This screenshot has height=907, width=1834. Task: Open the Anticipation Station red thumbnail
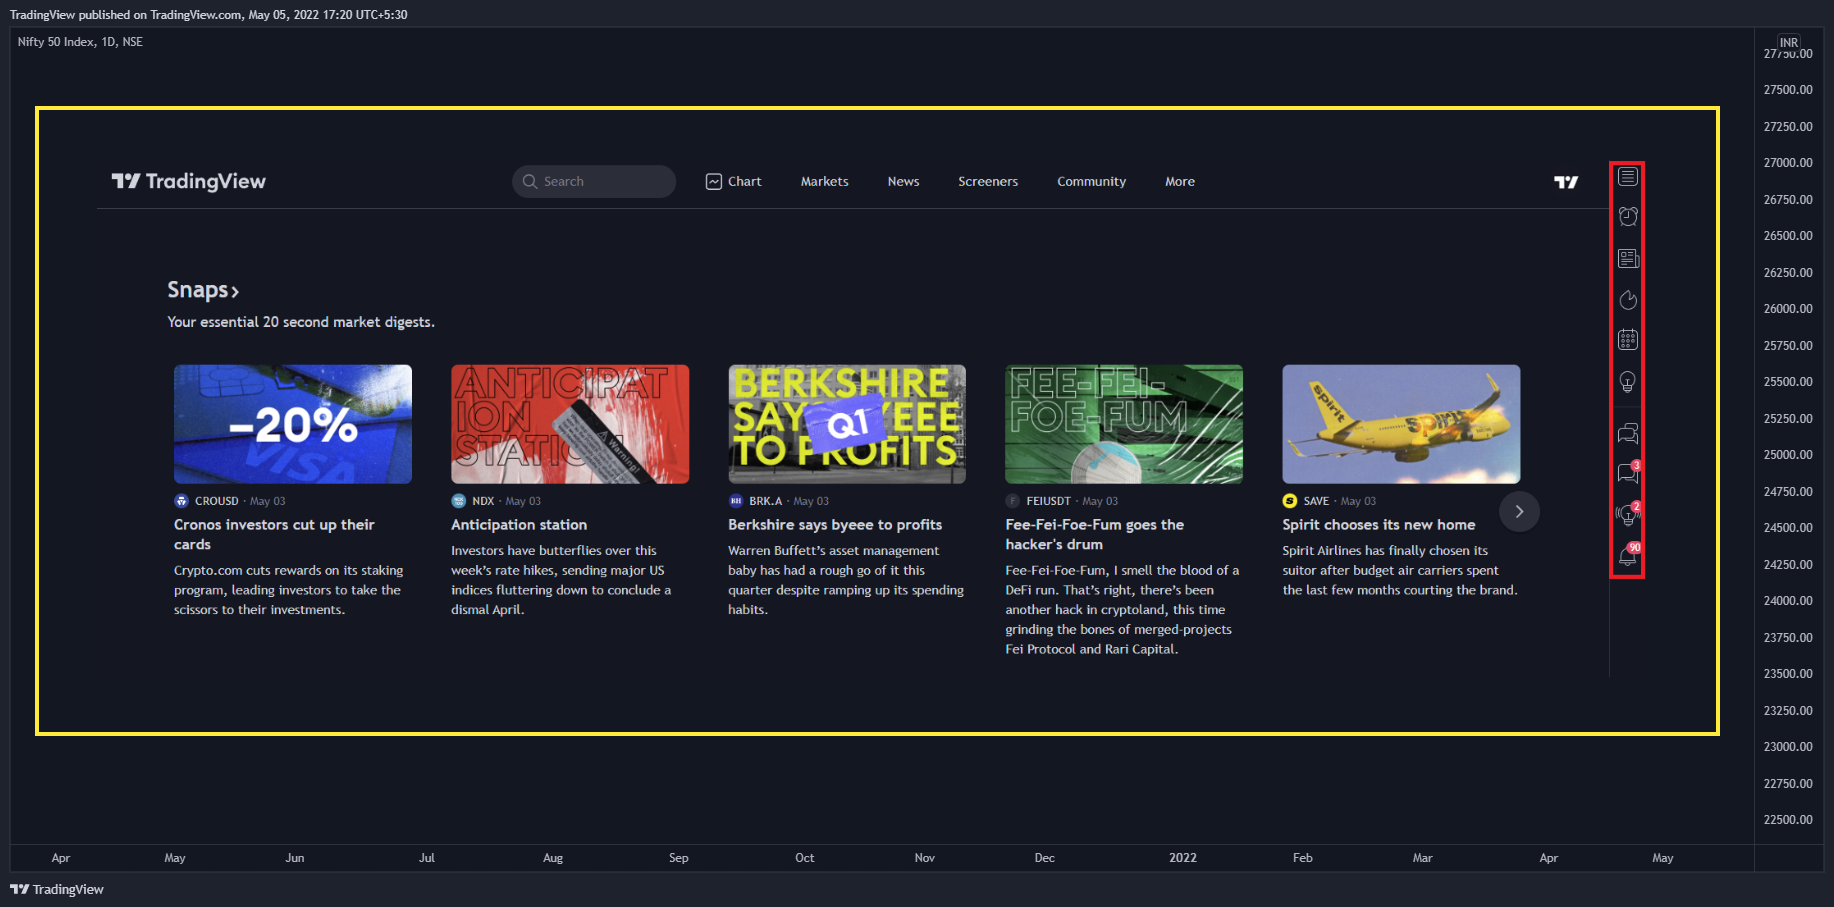tap(570, 424)
